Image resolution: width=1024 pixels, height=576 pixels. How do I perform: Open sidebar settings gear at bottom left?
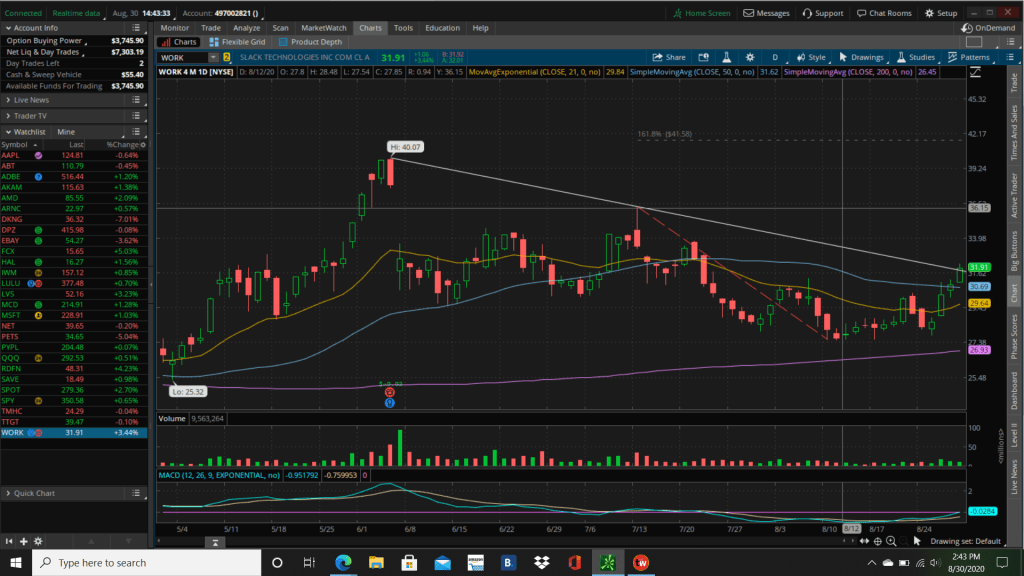38,541
